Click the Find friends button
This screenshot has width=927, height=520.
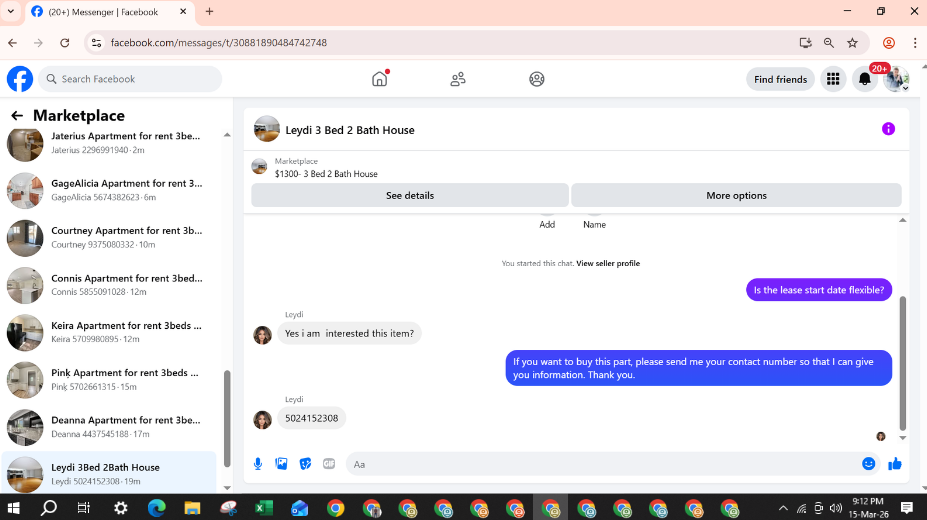[x=780, y=79]
